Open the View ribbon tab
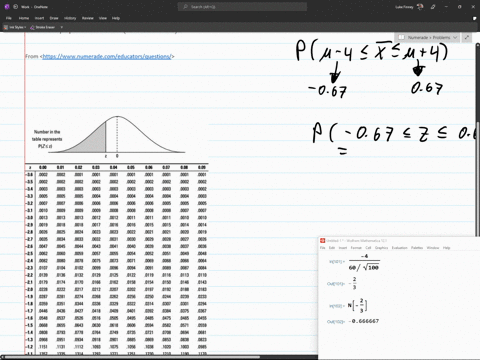 [103, 18]
